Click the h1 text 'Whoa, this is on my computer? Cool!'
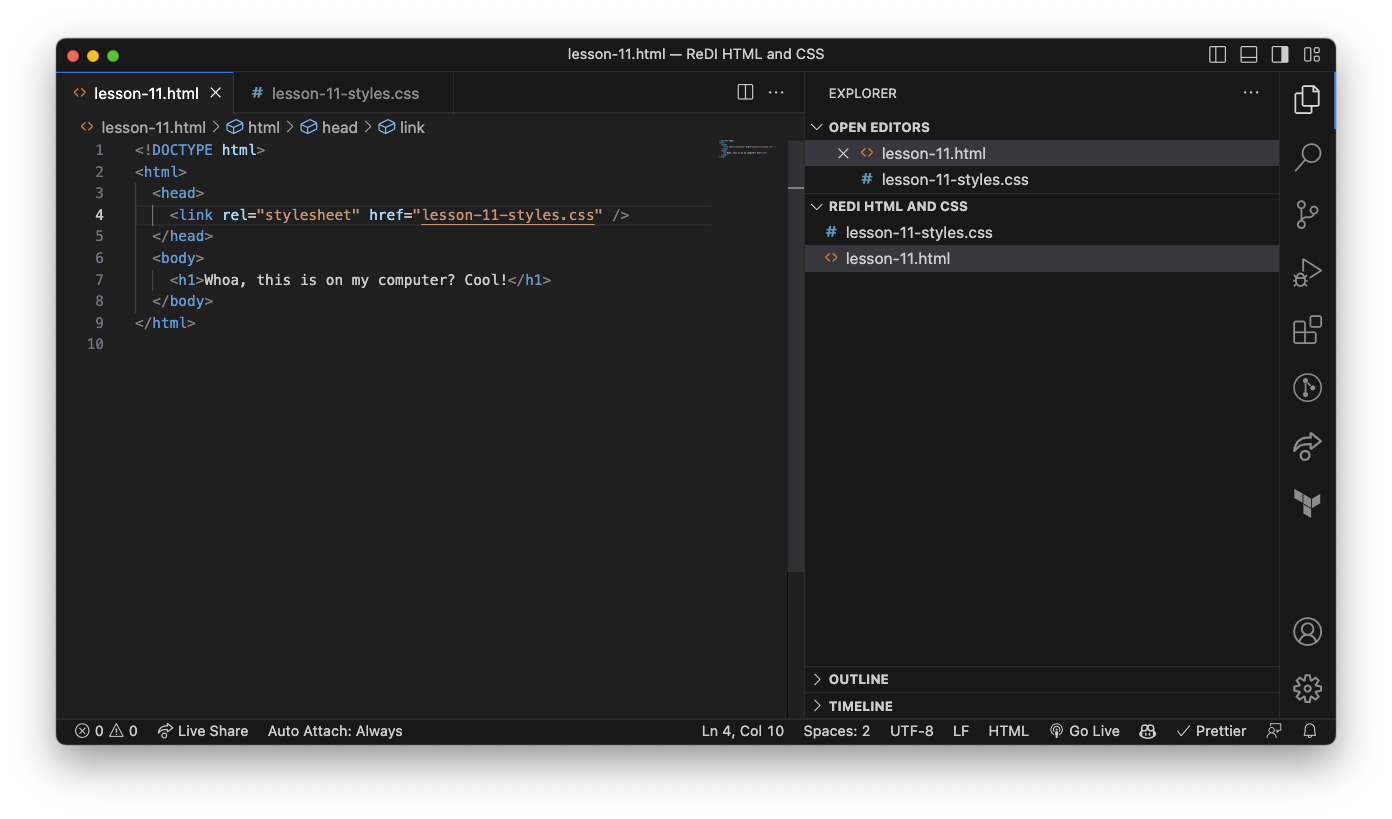This screenshot has height=819, width=1392. point(356,280)
